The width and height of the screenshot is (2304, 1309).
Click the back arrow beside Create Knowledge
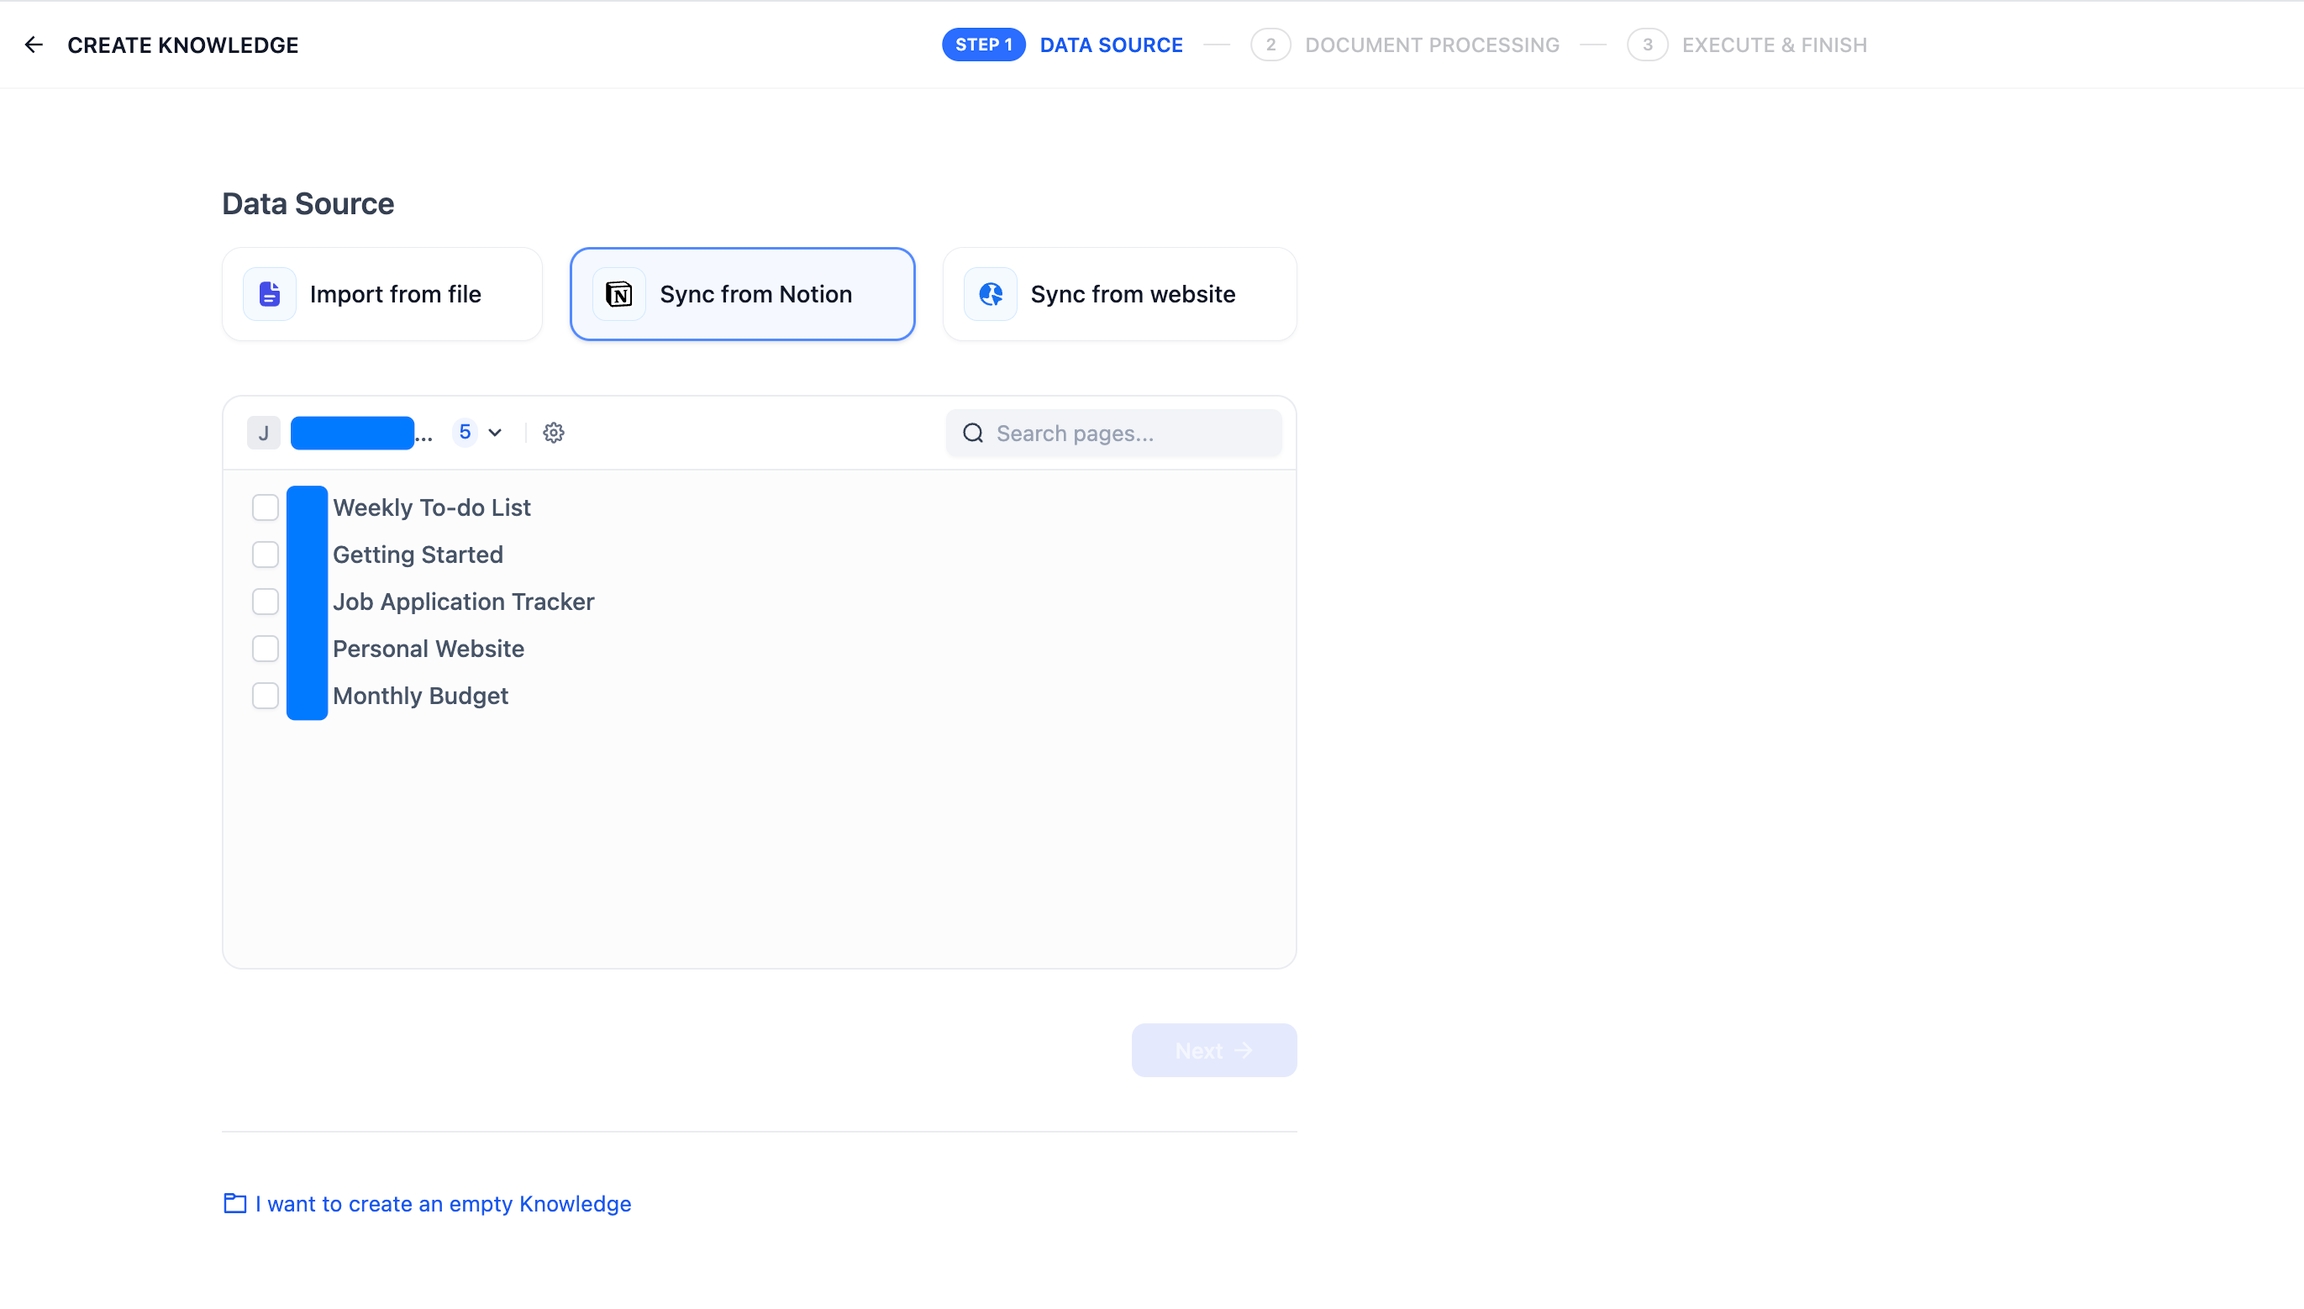coord(34,45)
